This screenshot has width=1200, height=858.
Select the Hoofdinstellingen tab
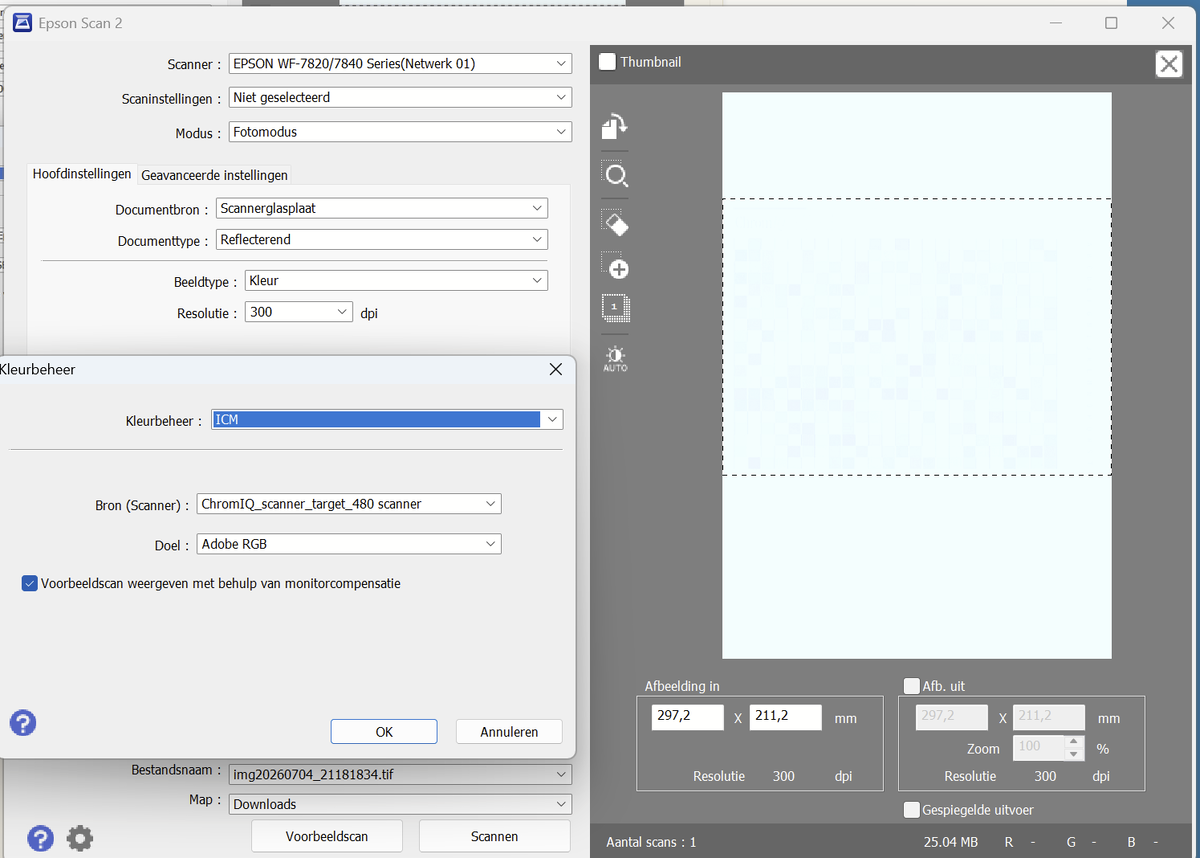point(82,174)
